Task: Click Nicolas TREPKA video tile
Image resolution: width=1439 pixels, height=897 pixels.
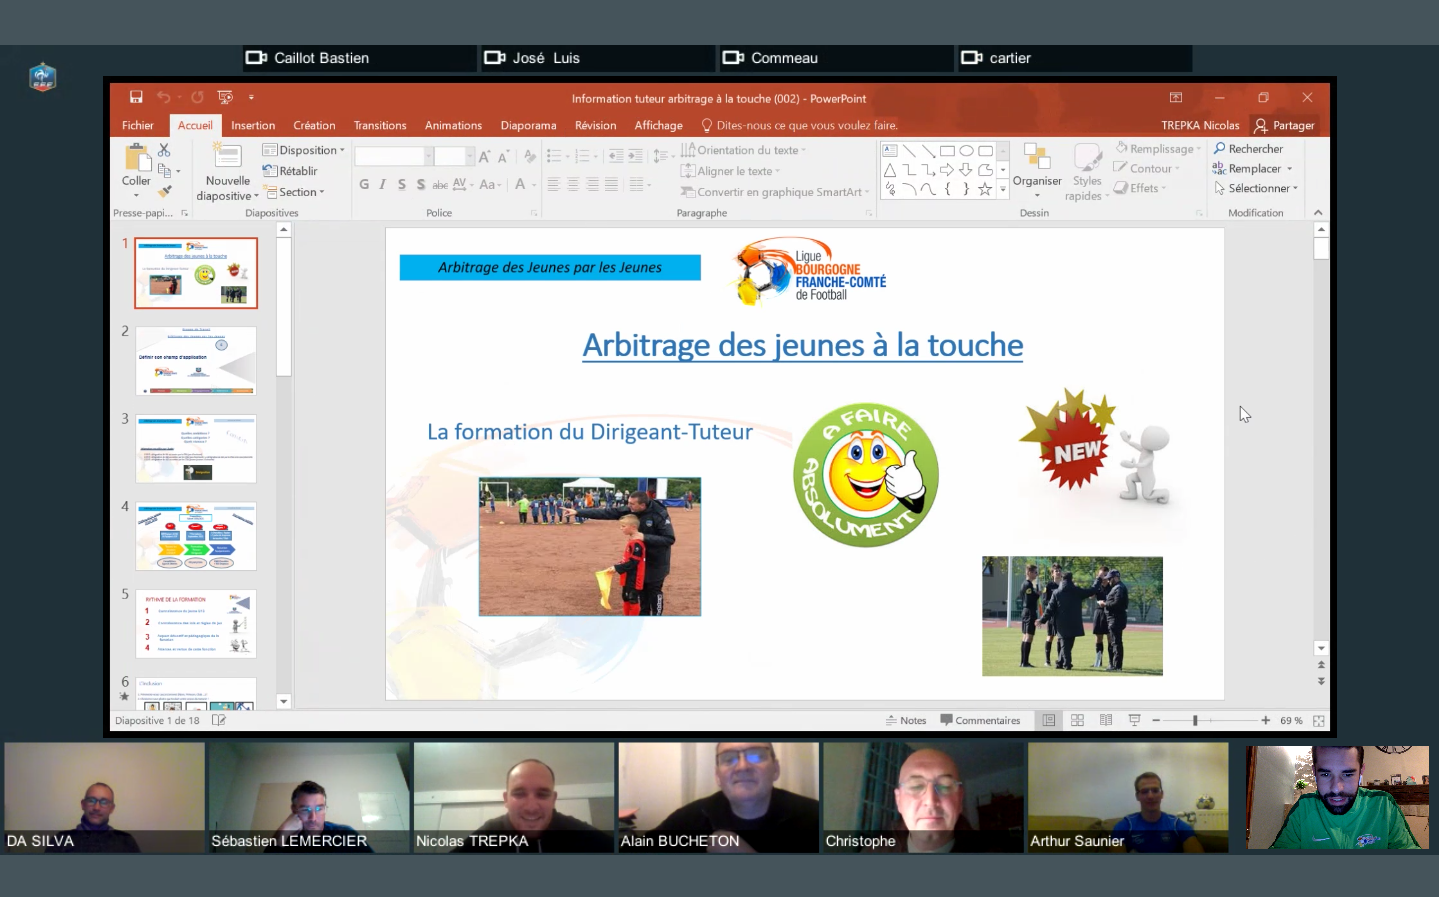Action: pos(514,797)
